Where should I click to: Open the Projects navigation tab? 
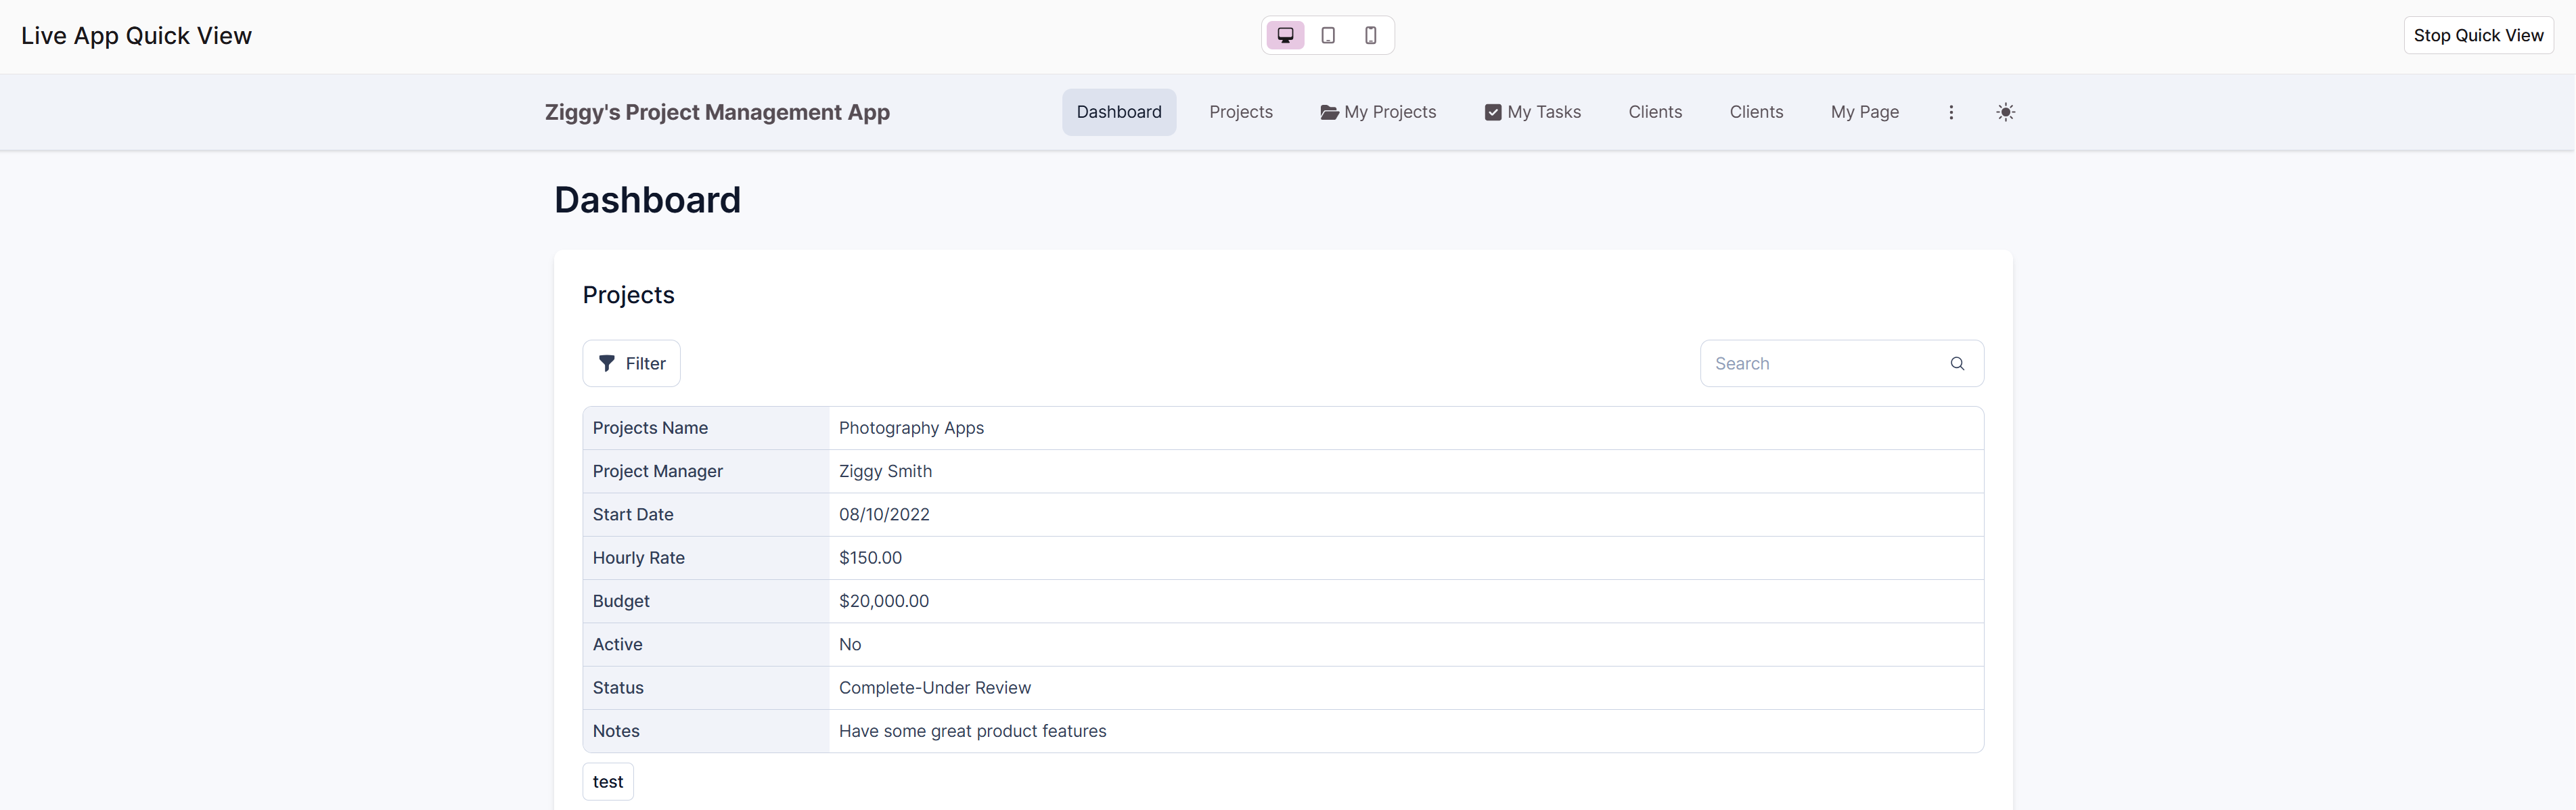point(1240,112)
